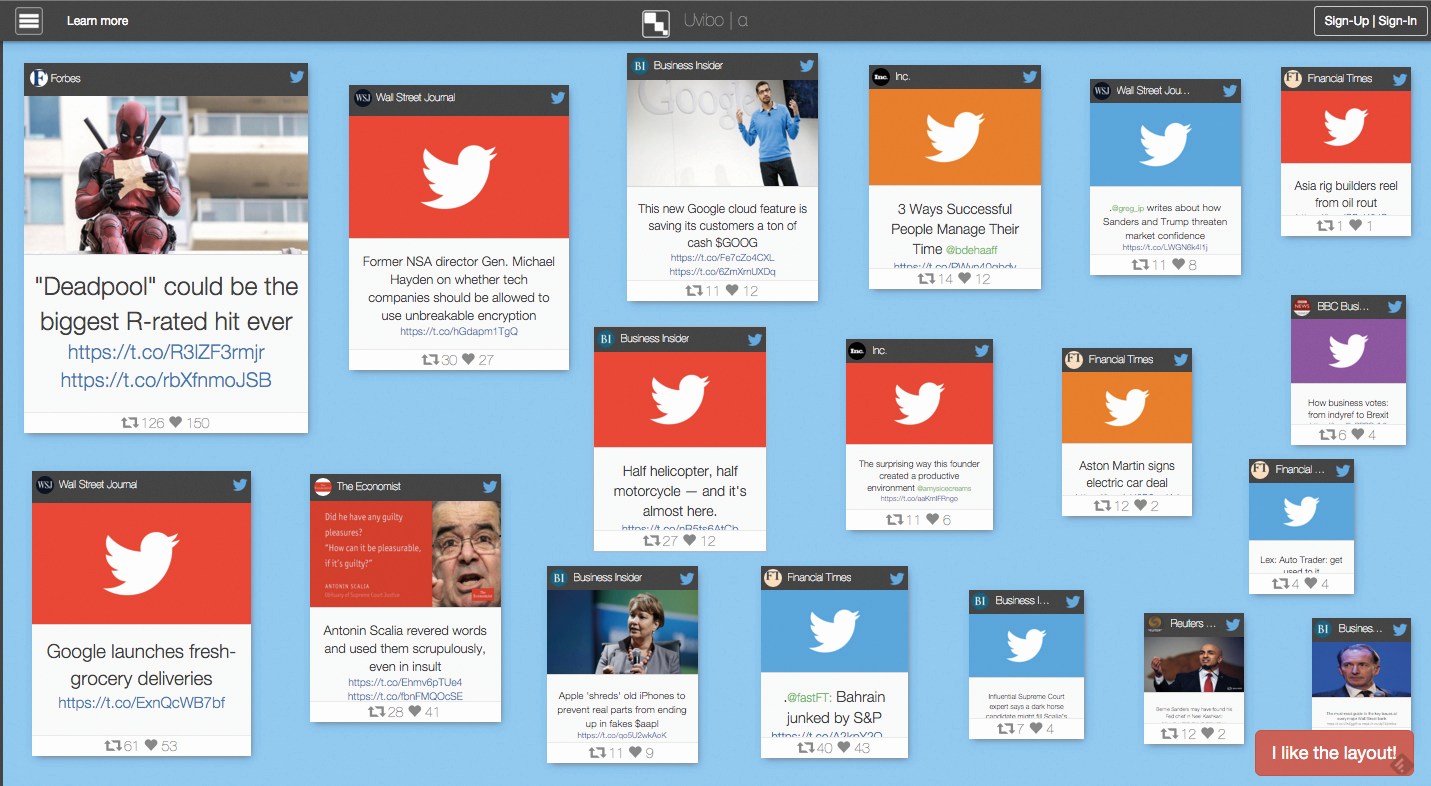This screenshot has width=1431, height=786.
Task: Retweet the Half helicopter, half motorcycle tweet
Action: click(651, 540)
